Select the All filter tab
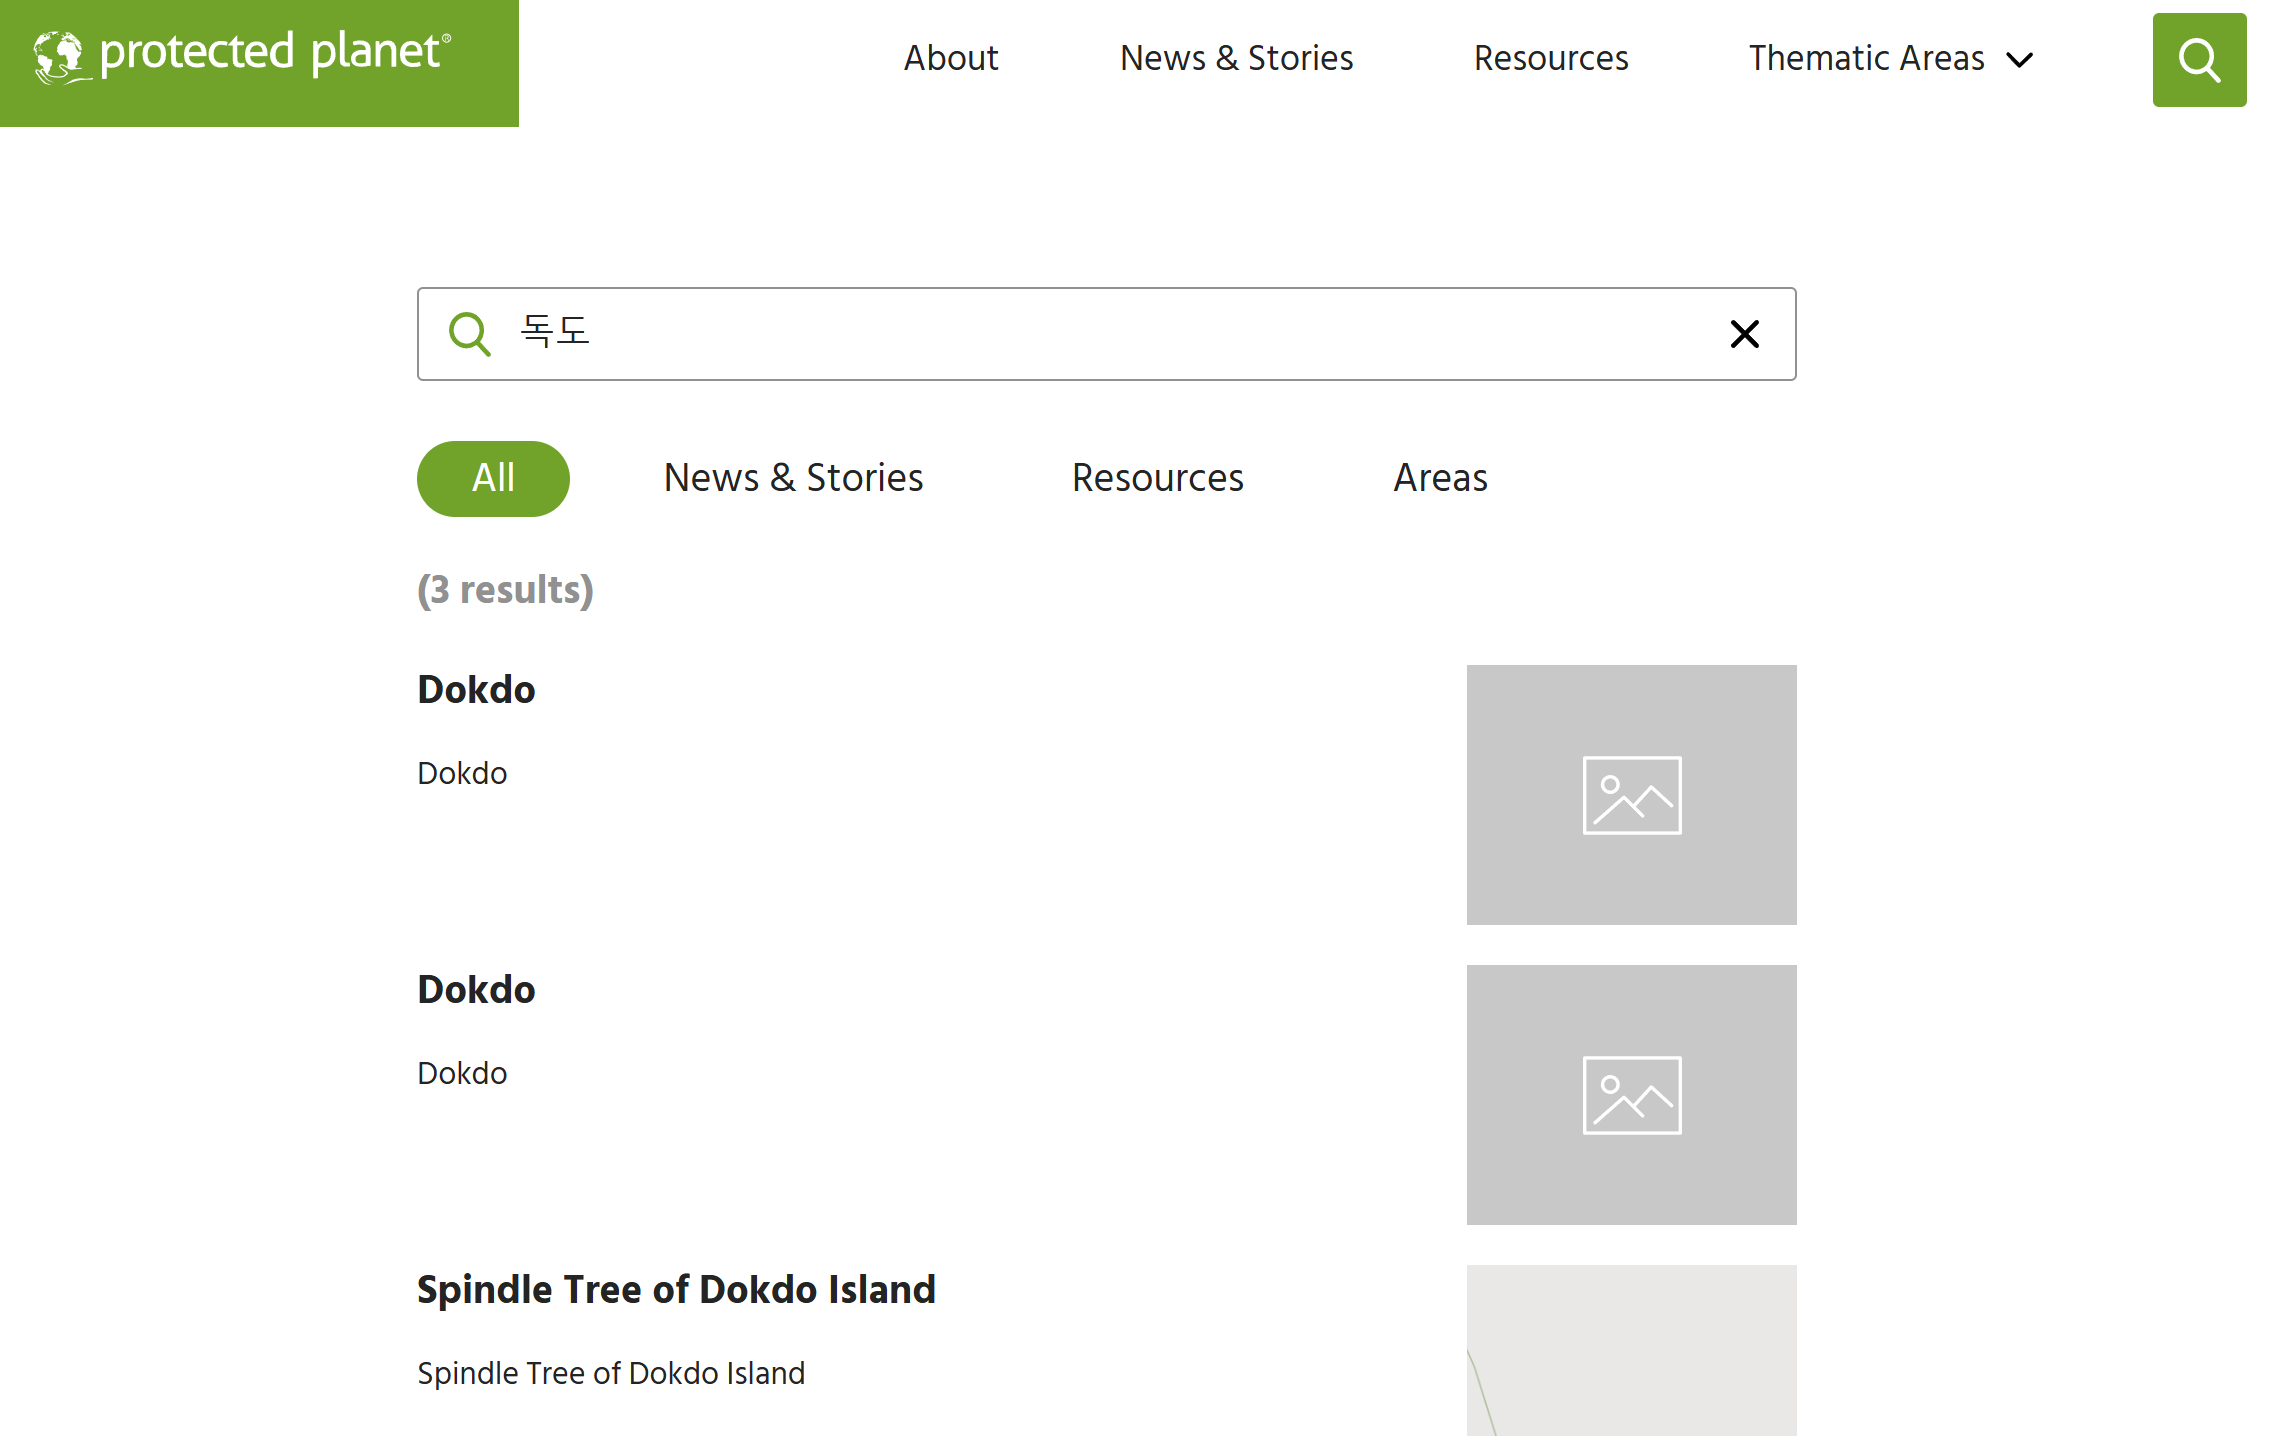Viewport: 2271px width, 1436px height. (x=493, y=478)
